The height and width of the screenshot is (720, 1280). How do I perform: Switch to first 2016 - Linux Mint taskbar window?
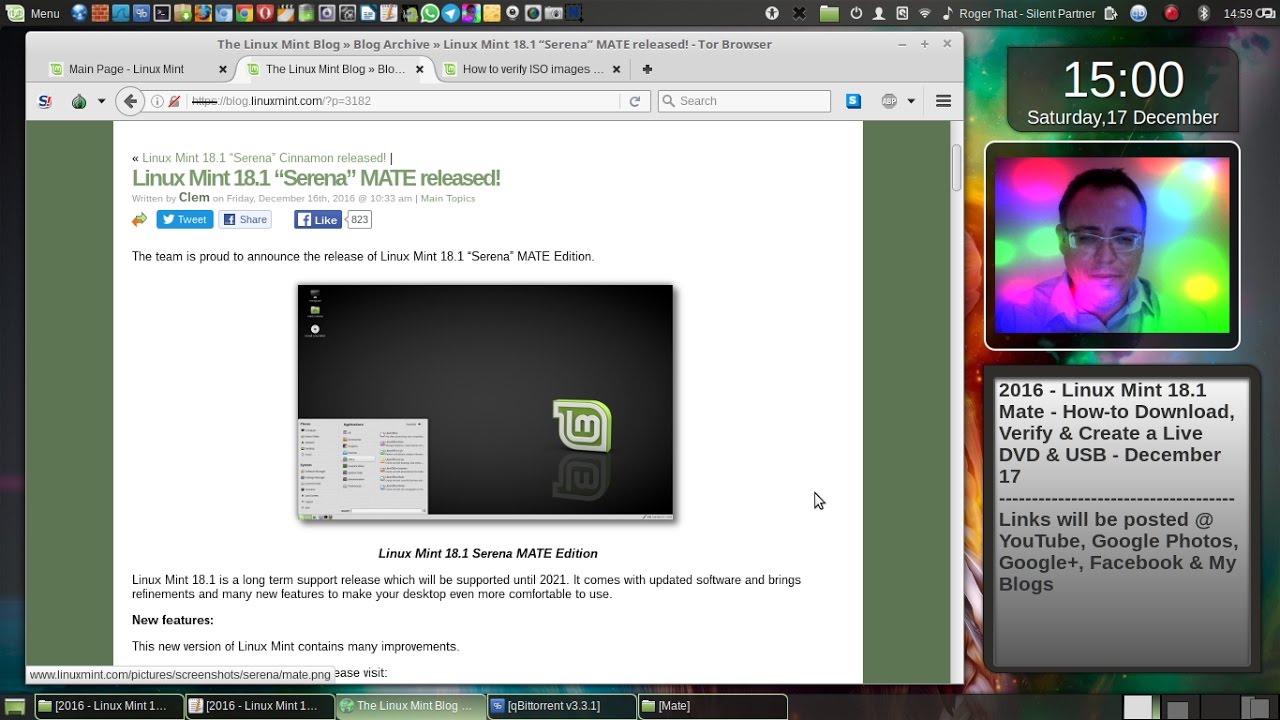point(109,706)
